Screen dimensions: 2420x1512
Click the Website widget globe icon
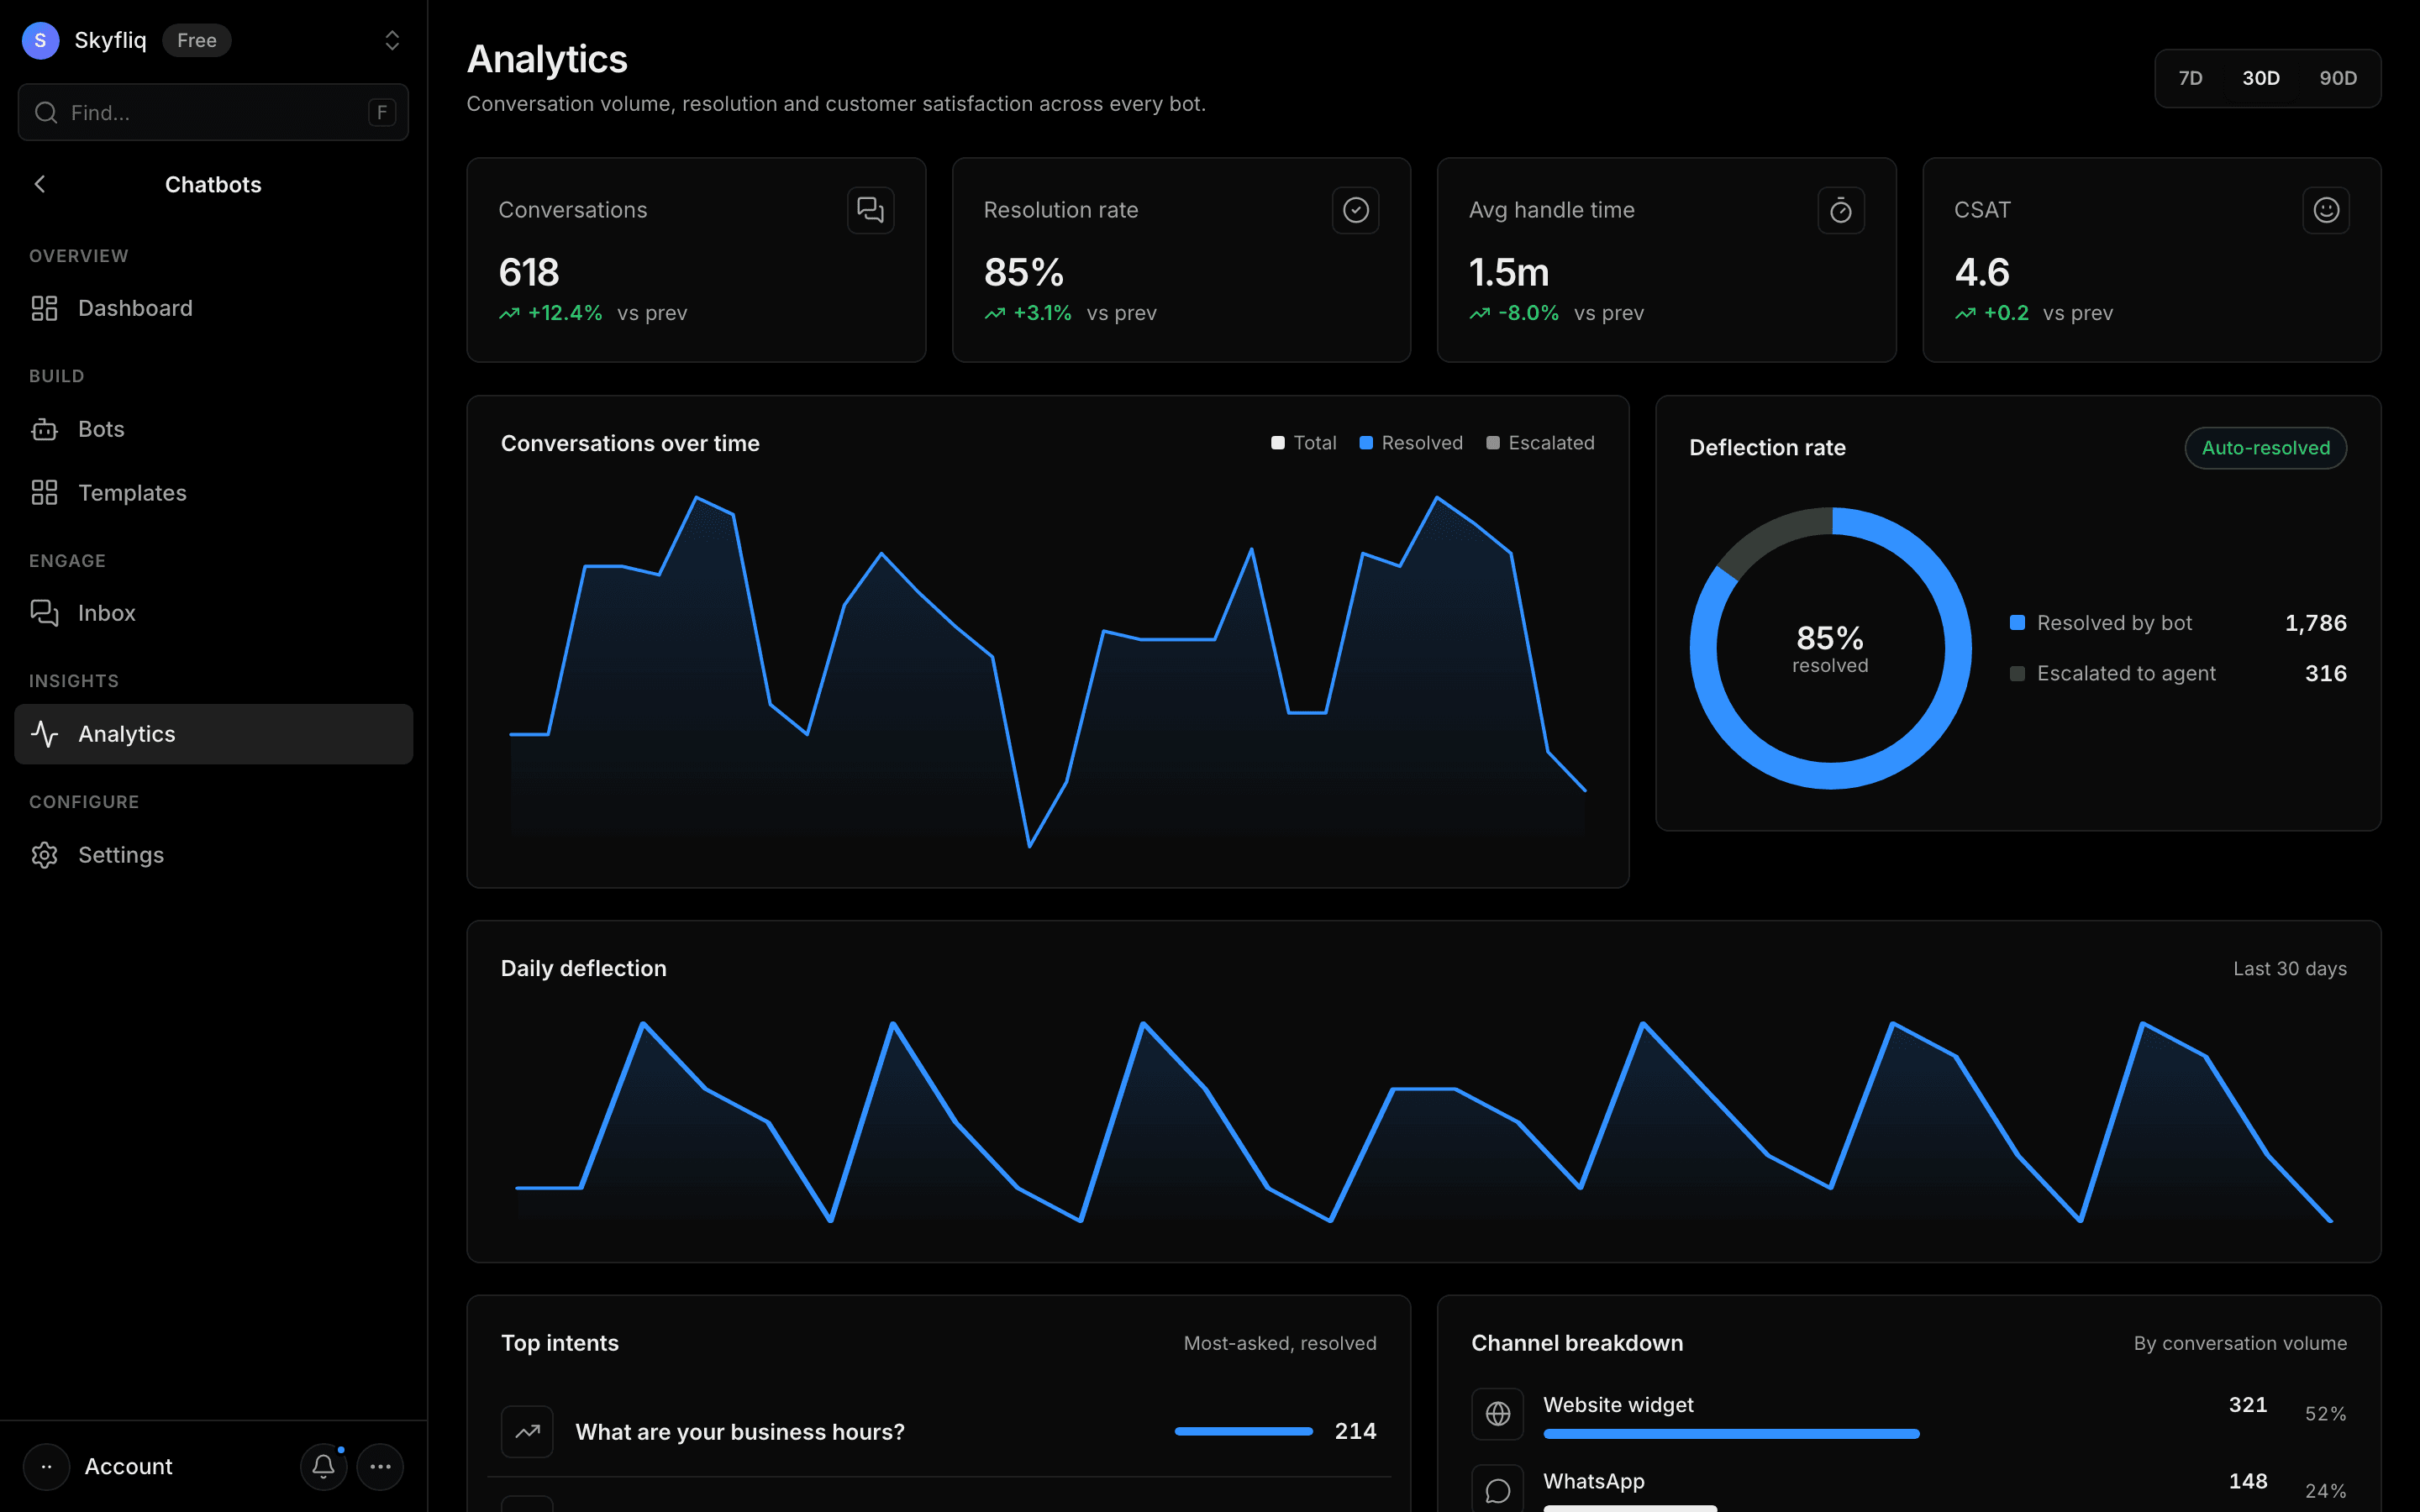(1497, 1413)
